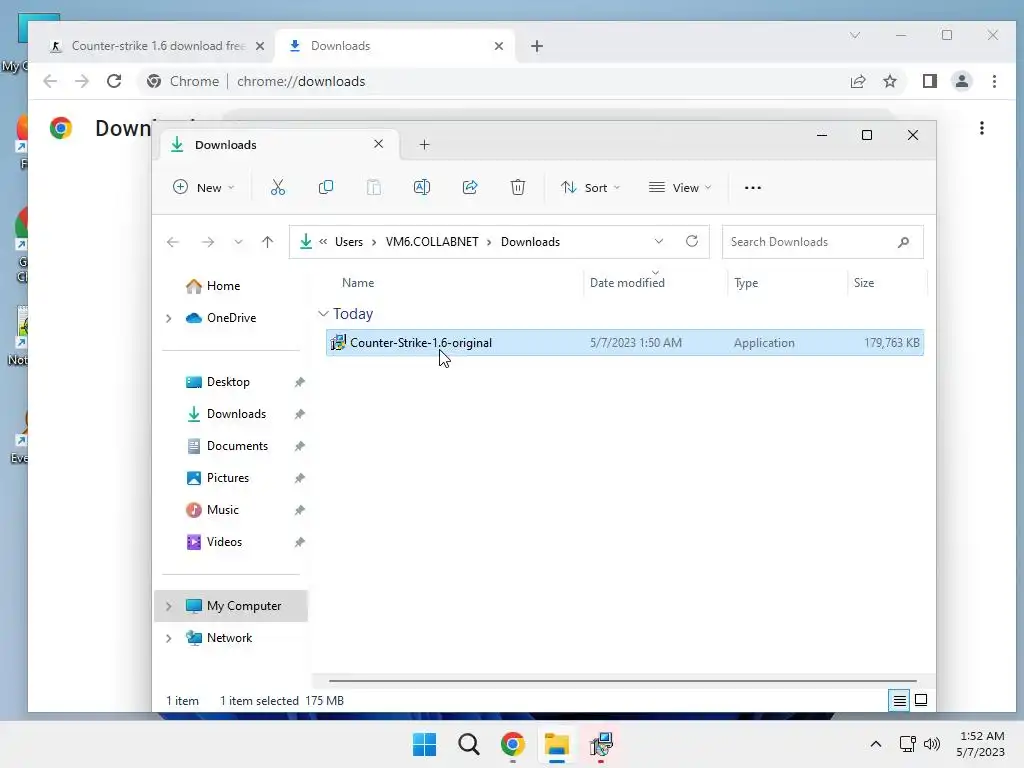Viewport: 1024px width, 768px height.
Task: Sort by Date modified column header
Action: (x=627, y=283)
